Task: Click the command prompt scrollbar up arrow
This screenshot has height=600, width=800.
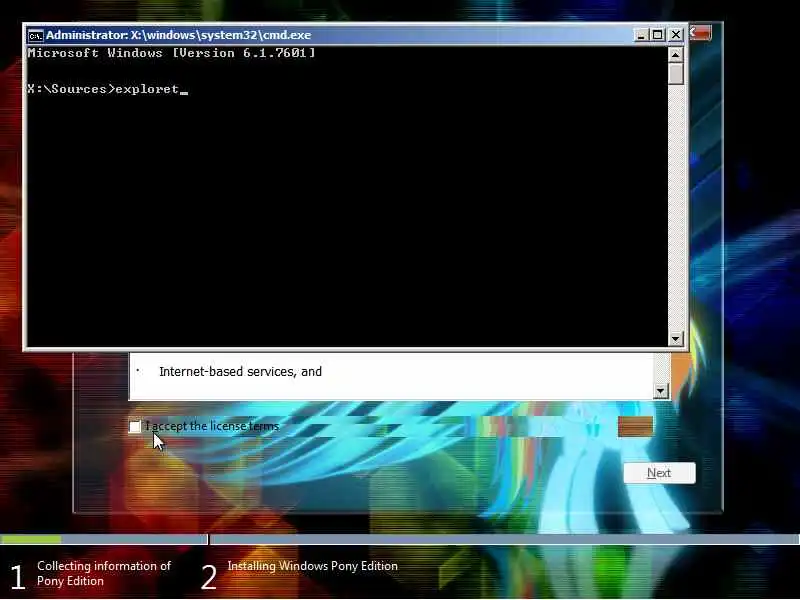Action: (x=676, y=55)
